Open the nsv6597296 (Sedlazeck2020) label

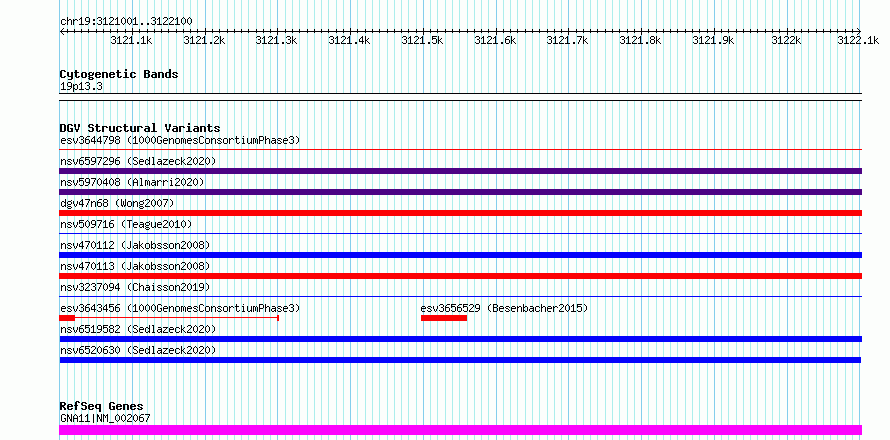pyautogui.click(x=138, y=161)
